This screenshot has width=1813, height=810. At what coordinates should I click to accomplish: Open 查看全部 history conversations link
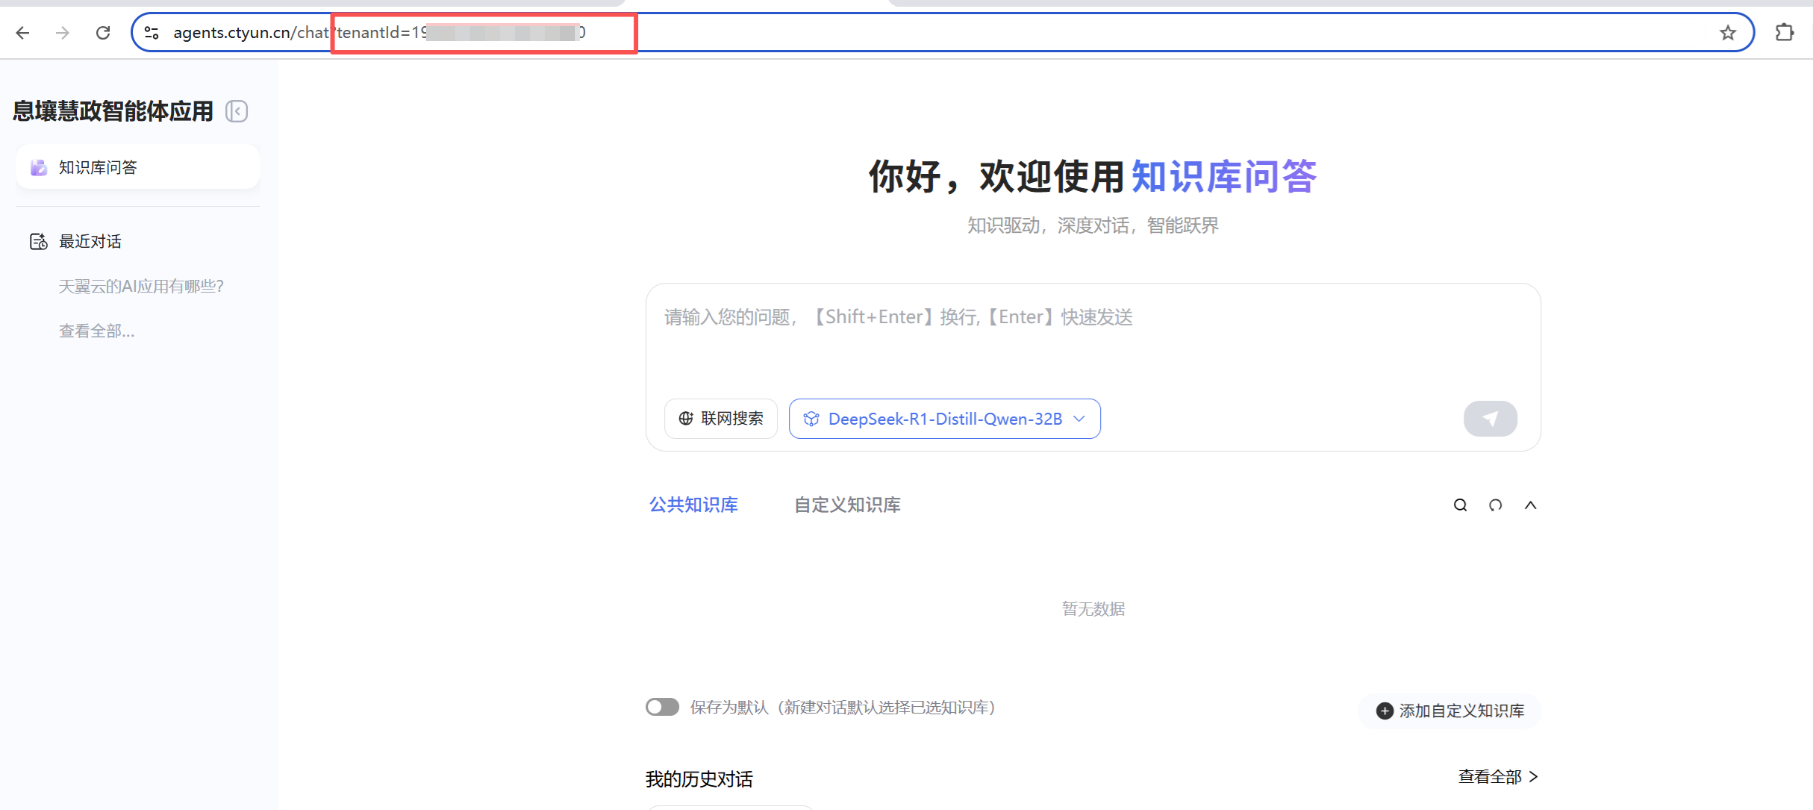tap(1497, 777)
